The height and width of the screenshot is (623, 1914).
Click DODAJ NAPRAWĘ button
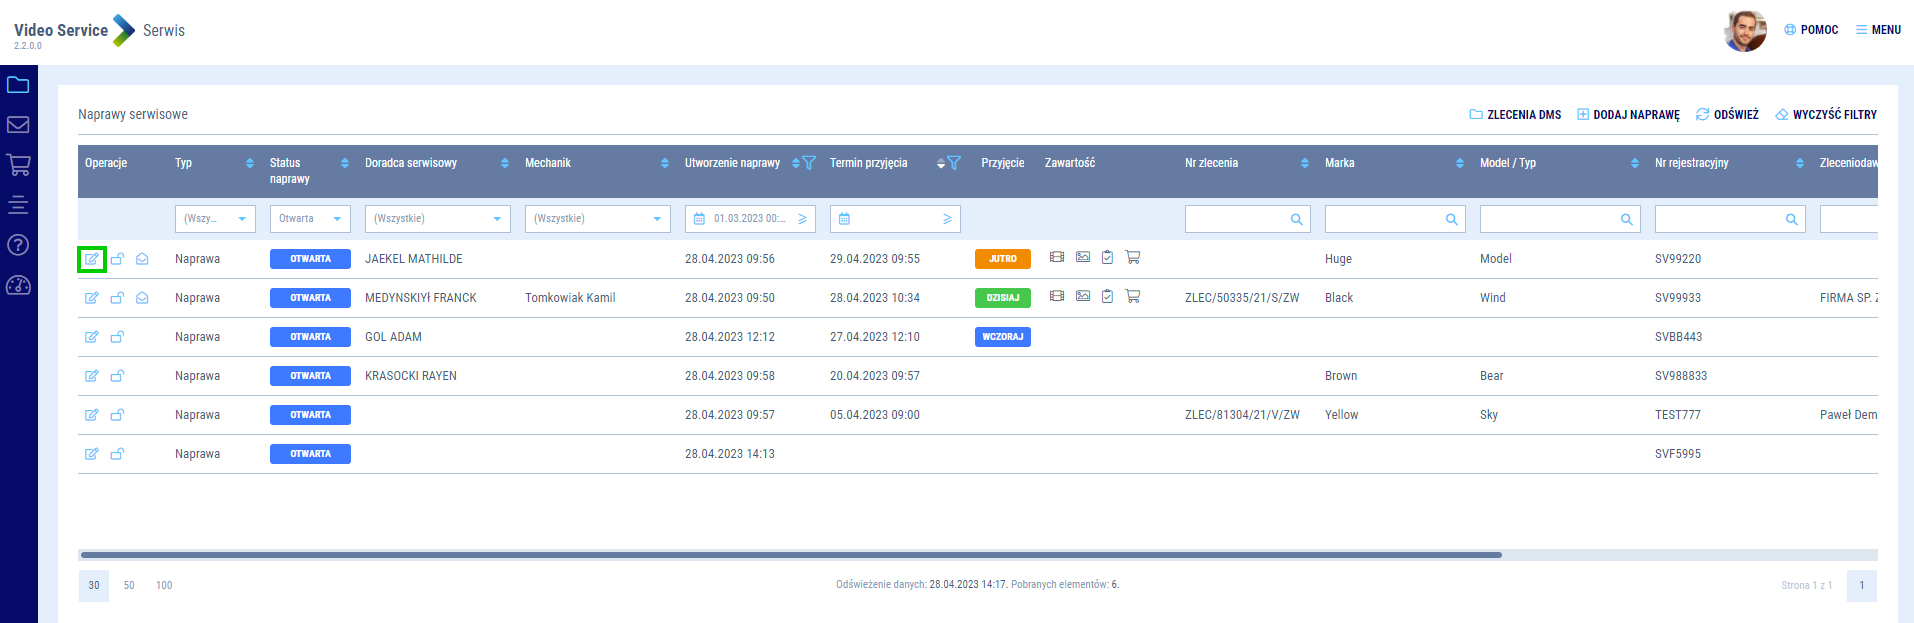1628,115
